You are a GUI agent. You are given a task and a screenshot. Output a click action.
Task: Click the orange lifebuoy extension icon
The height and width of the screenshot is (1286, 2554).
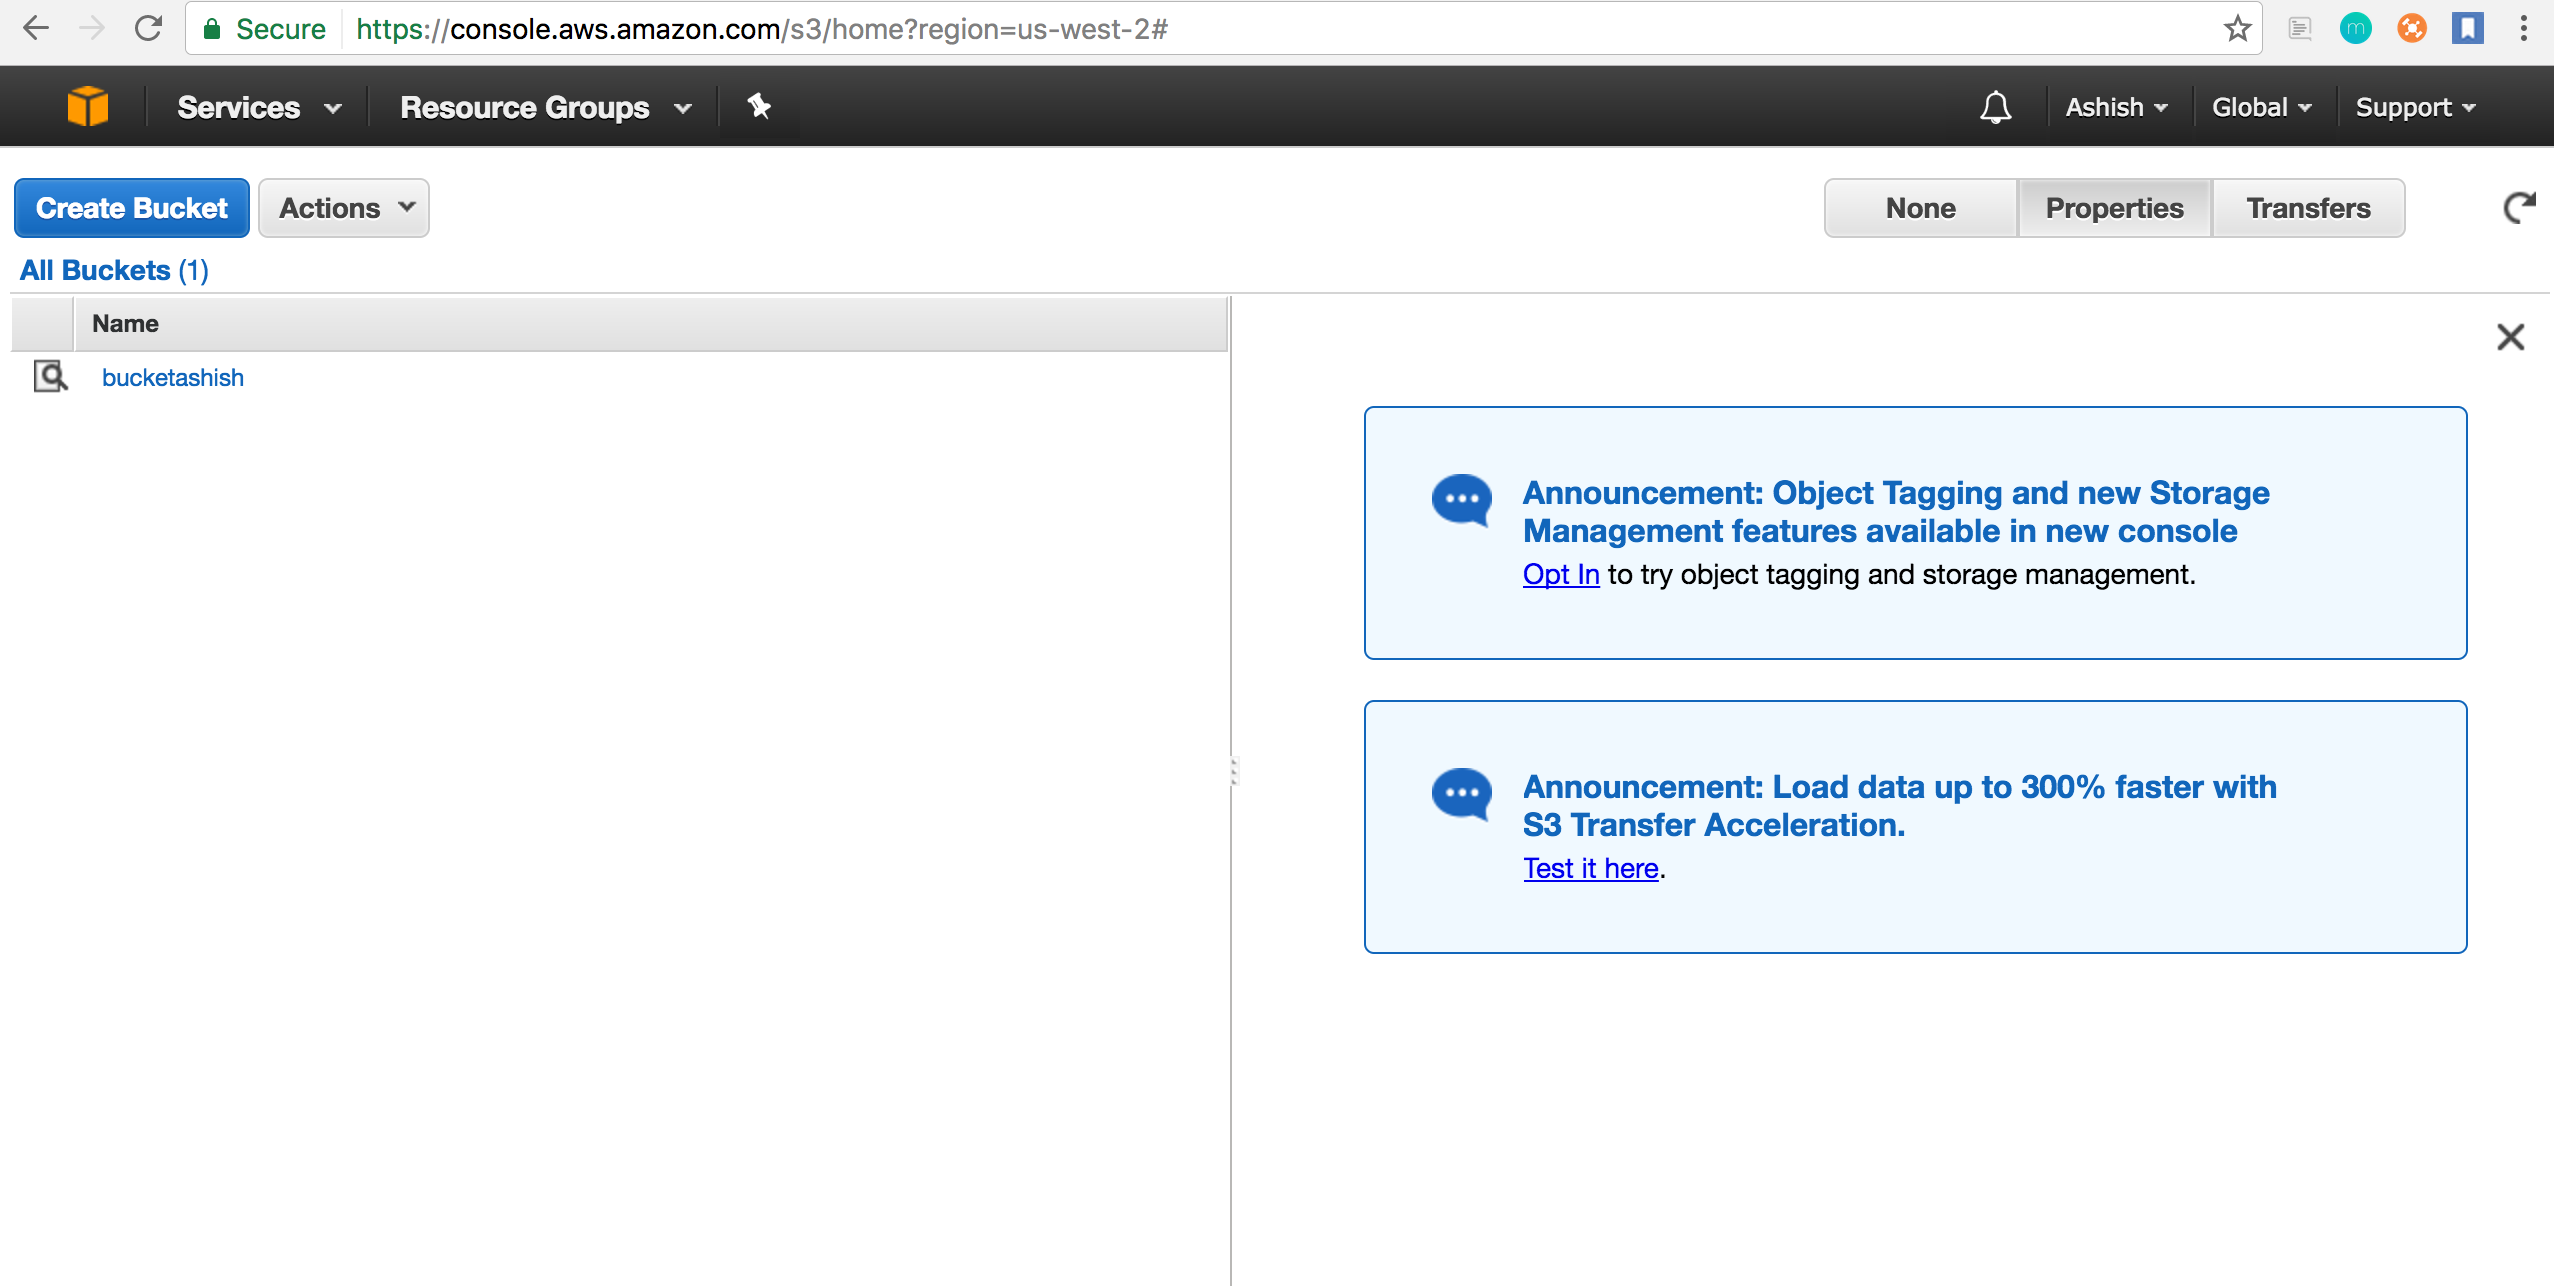pos(2412,28)
